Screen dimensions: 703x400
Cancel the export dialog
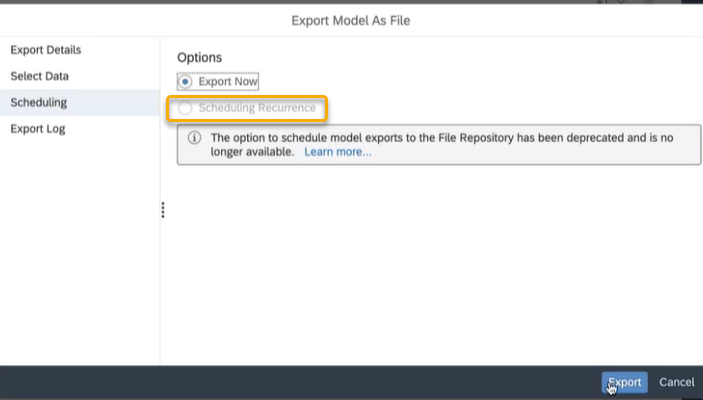(x=677, y=382)
